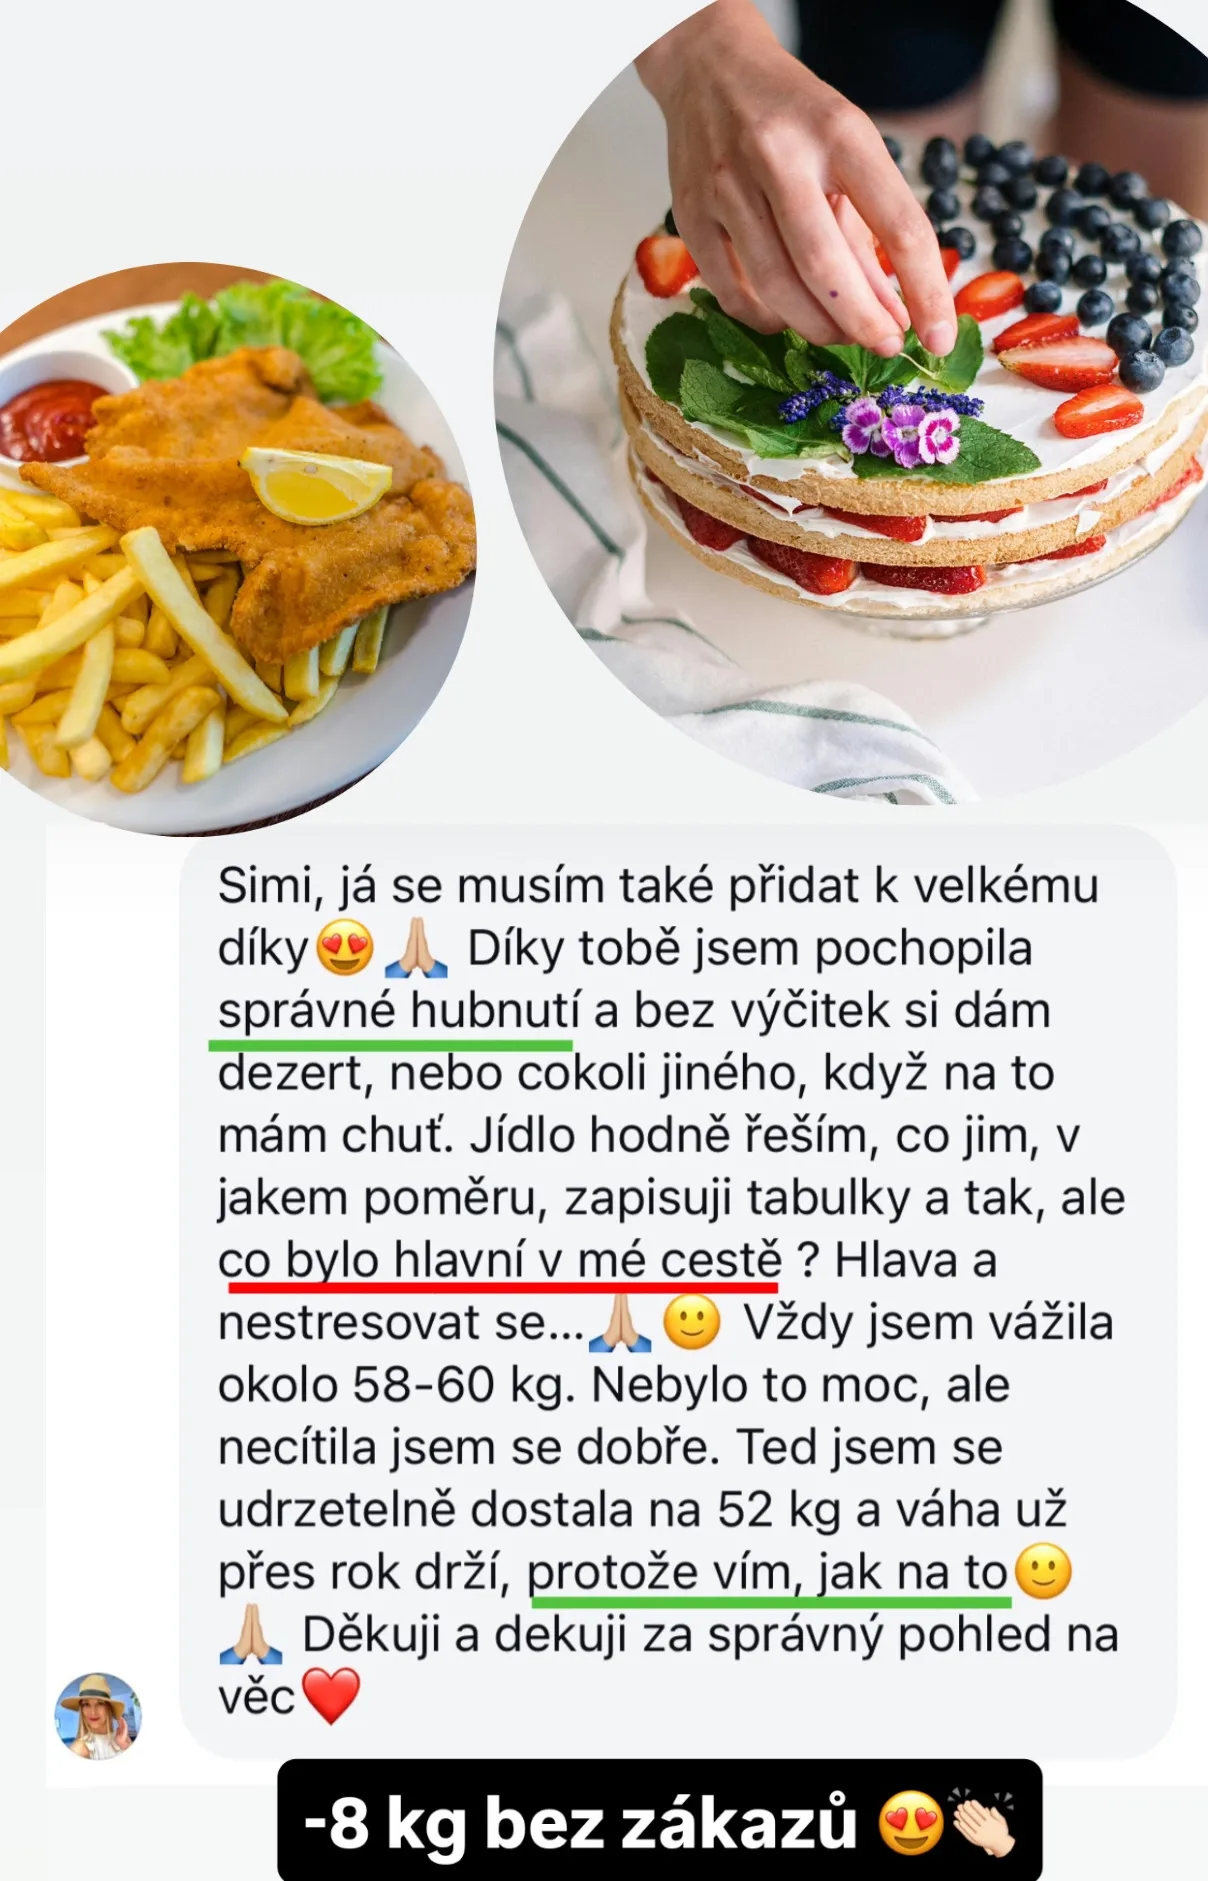Tap the red heart emoji after 'věc'

point(330,1697)
